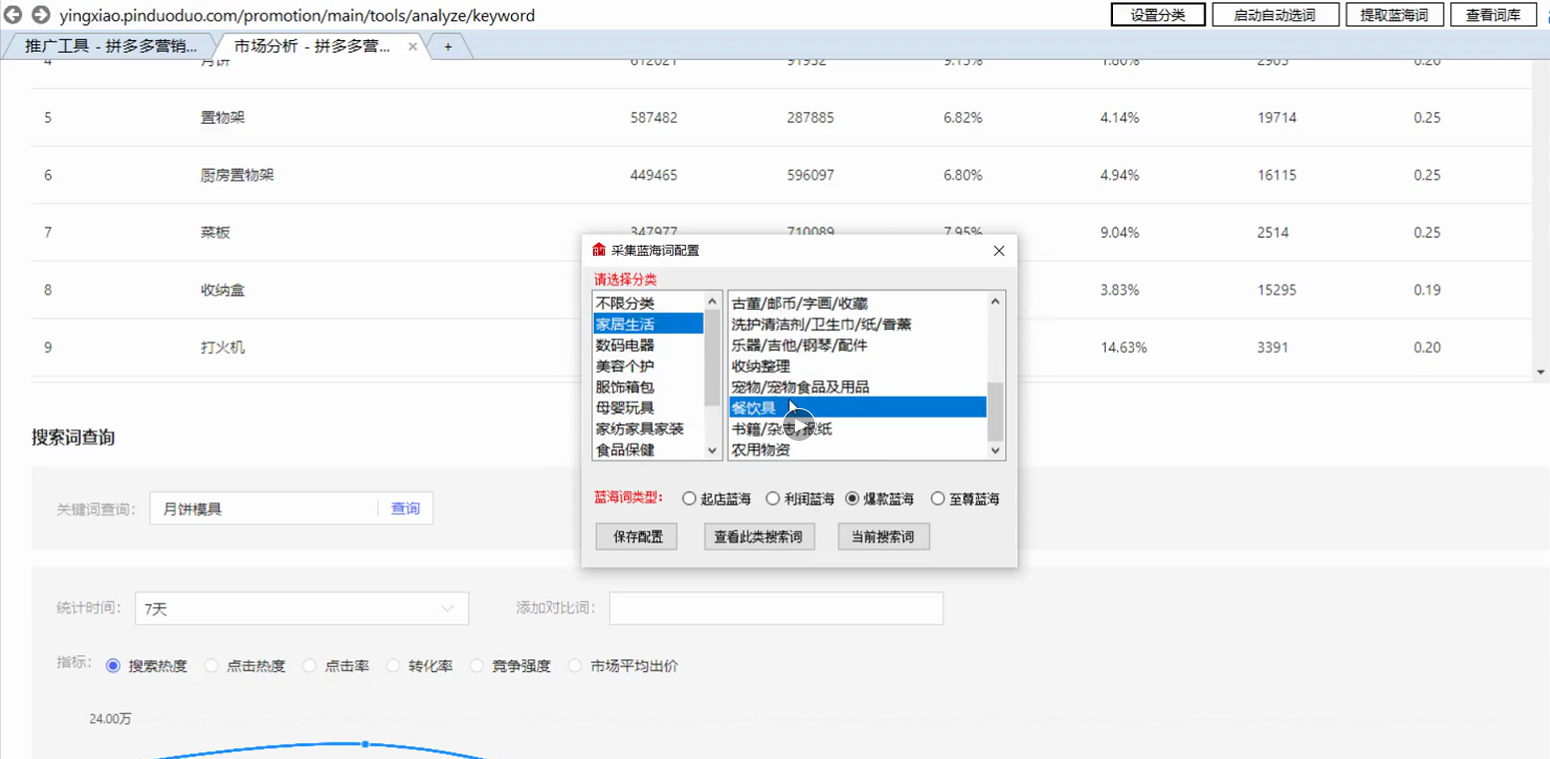Expand the 统计时间 7天 dropdown
The image size is (1550, 759).
(x=446, y=608)
